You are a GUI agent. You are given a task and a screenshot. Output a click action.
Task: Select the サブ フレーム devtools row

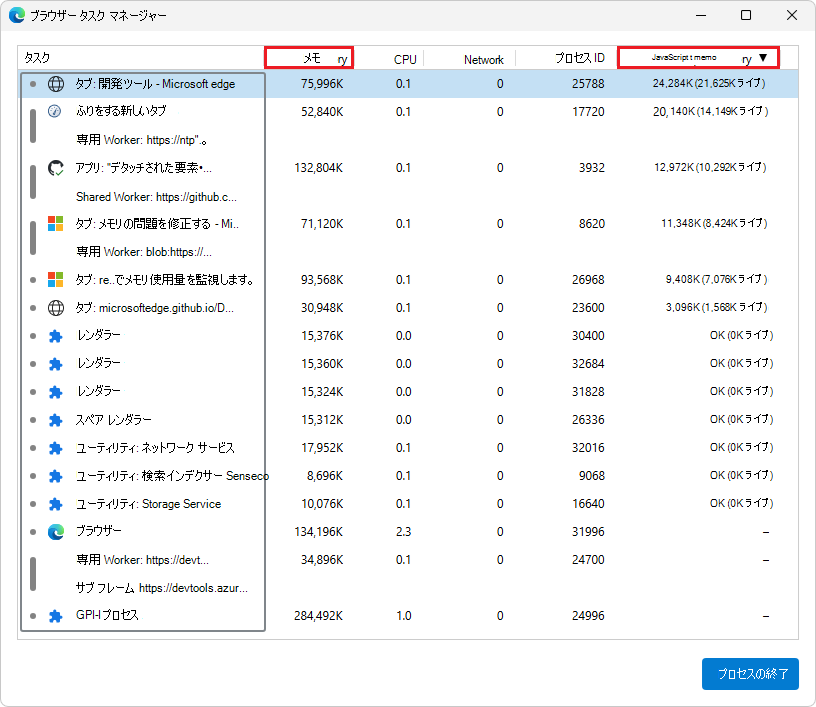point(161,588)
